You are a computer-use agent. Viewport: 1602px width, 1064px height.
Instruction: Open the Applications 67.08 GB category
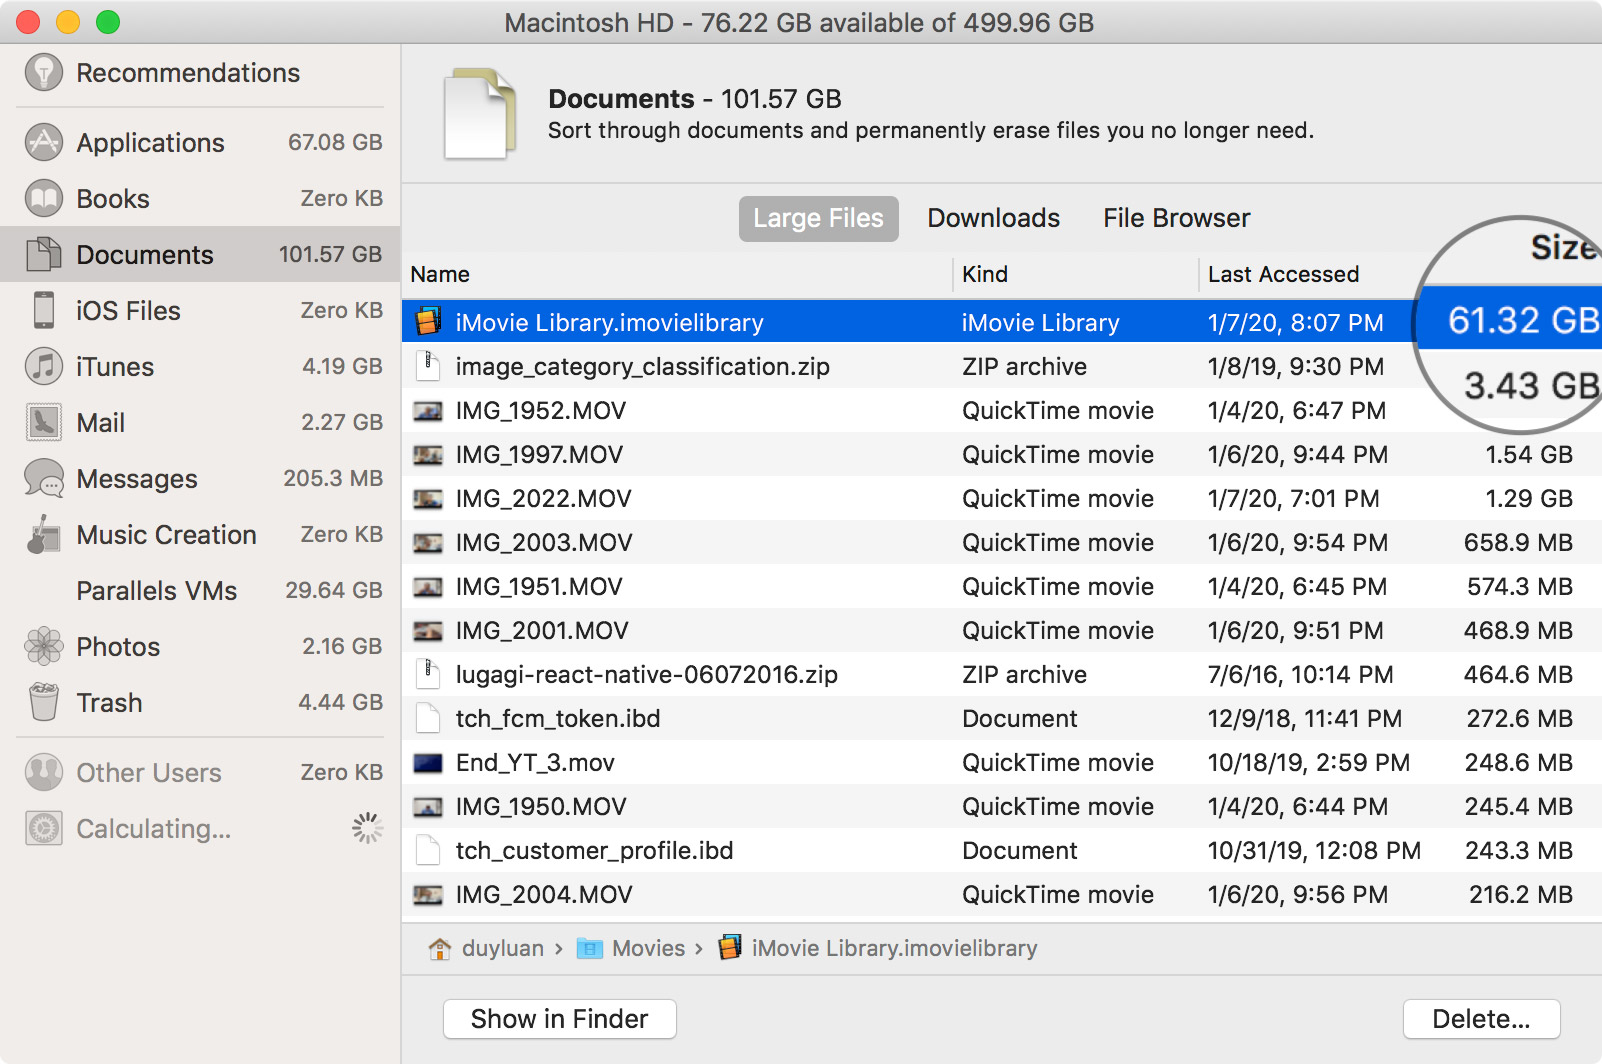200,142
